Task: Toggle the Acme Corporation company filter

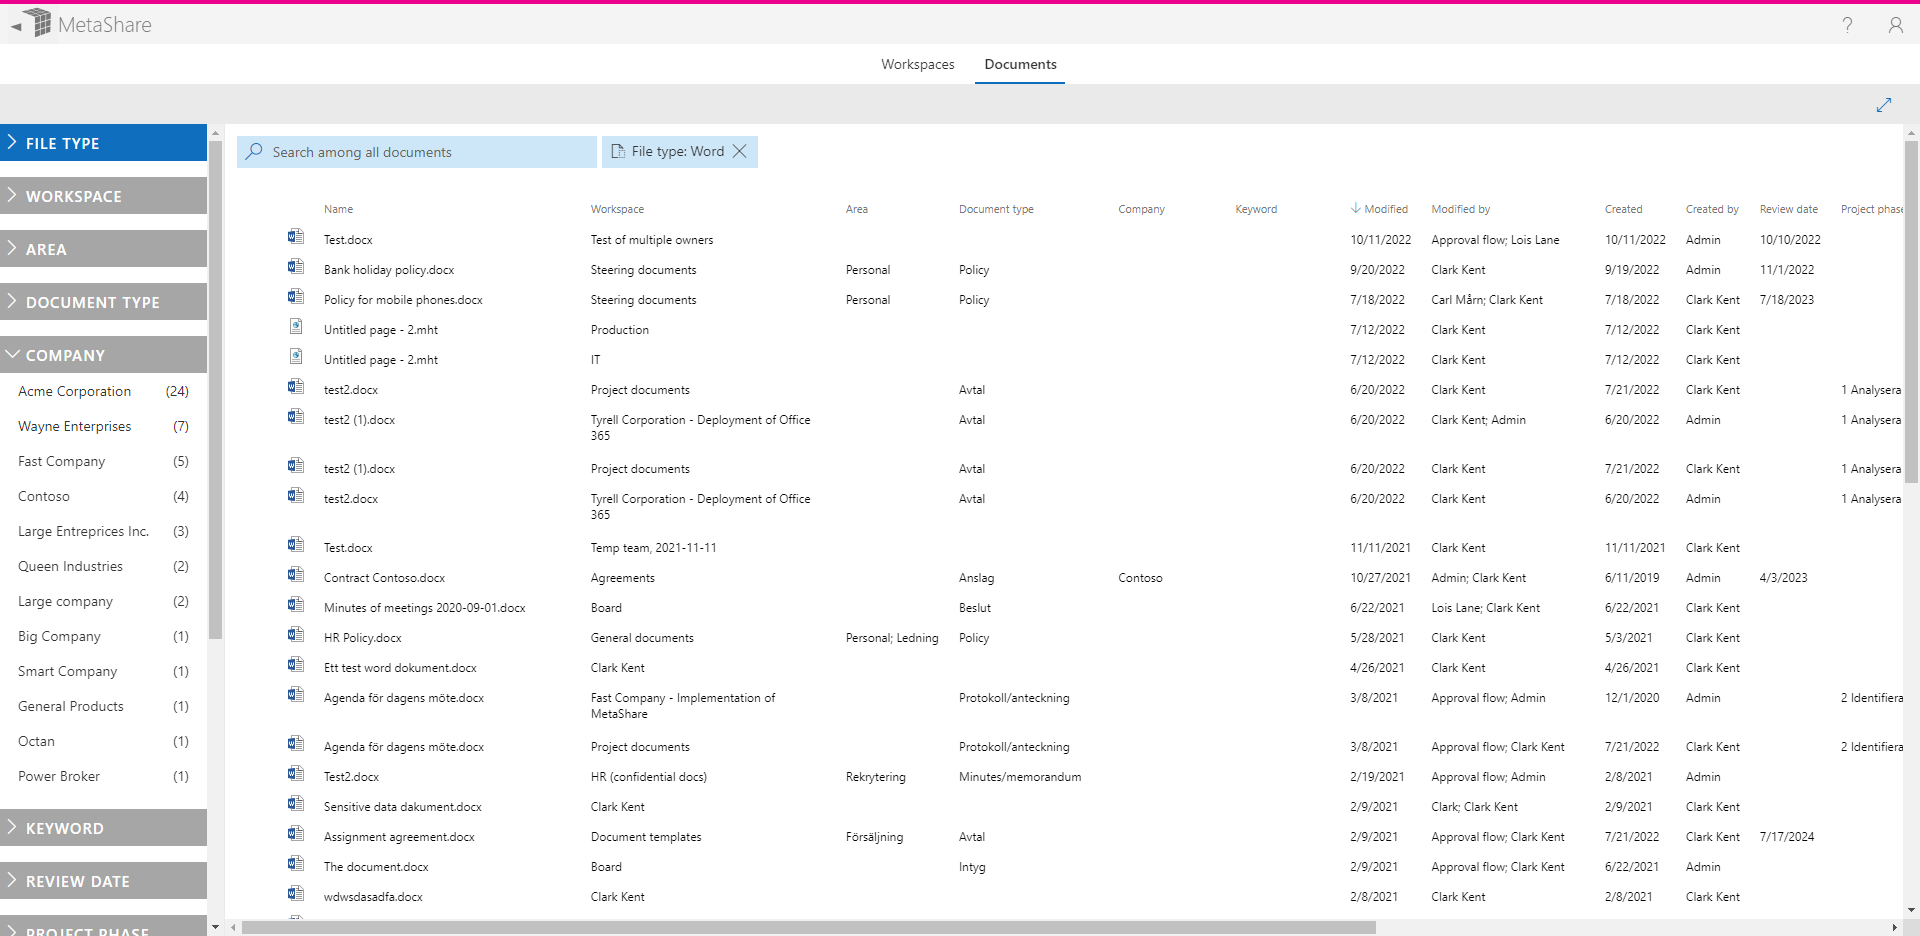Action: click(x=75, y=391)
